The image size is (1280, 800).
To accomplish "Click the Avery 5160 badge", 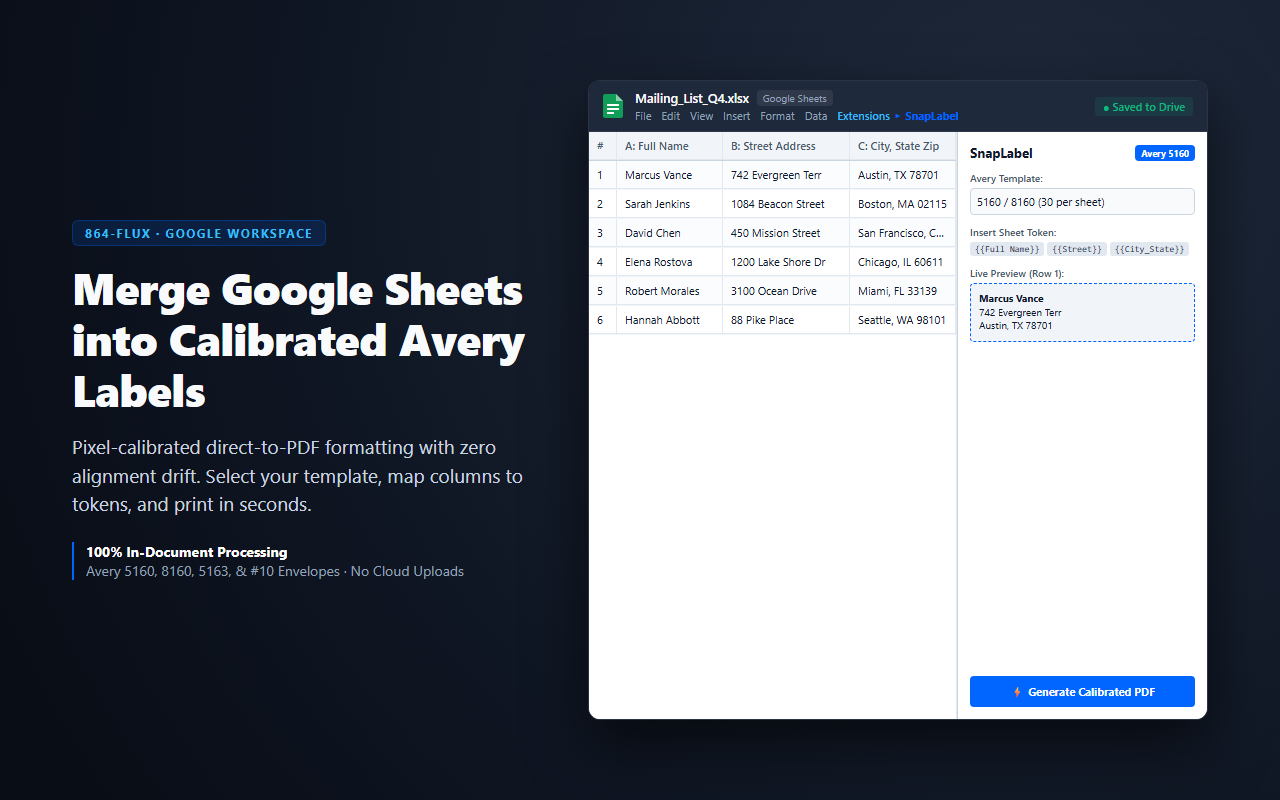I will [1165, 153].
